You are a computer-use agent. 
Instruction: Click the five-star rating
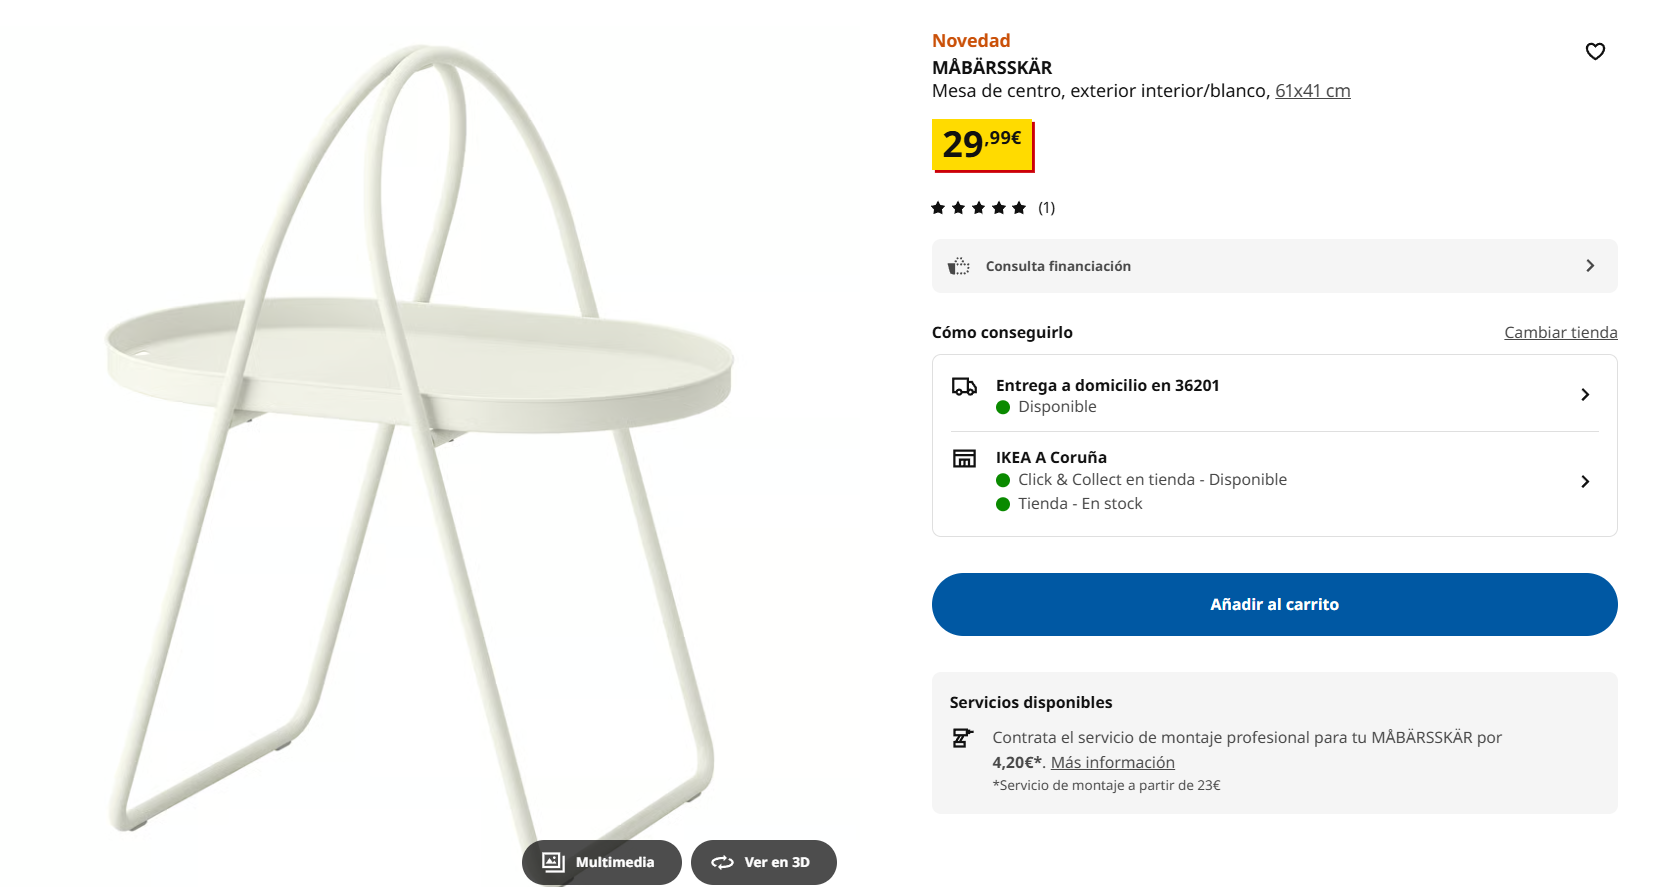pos(978,208)
